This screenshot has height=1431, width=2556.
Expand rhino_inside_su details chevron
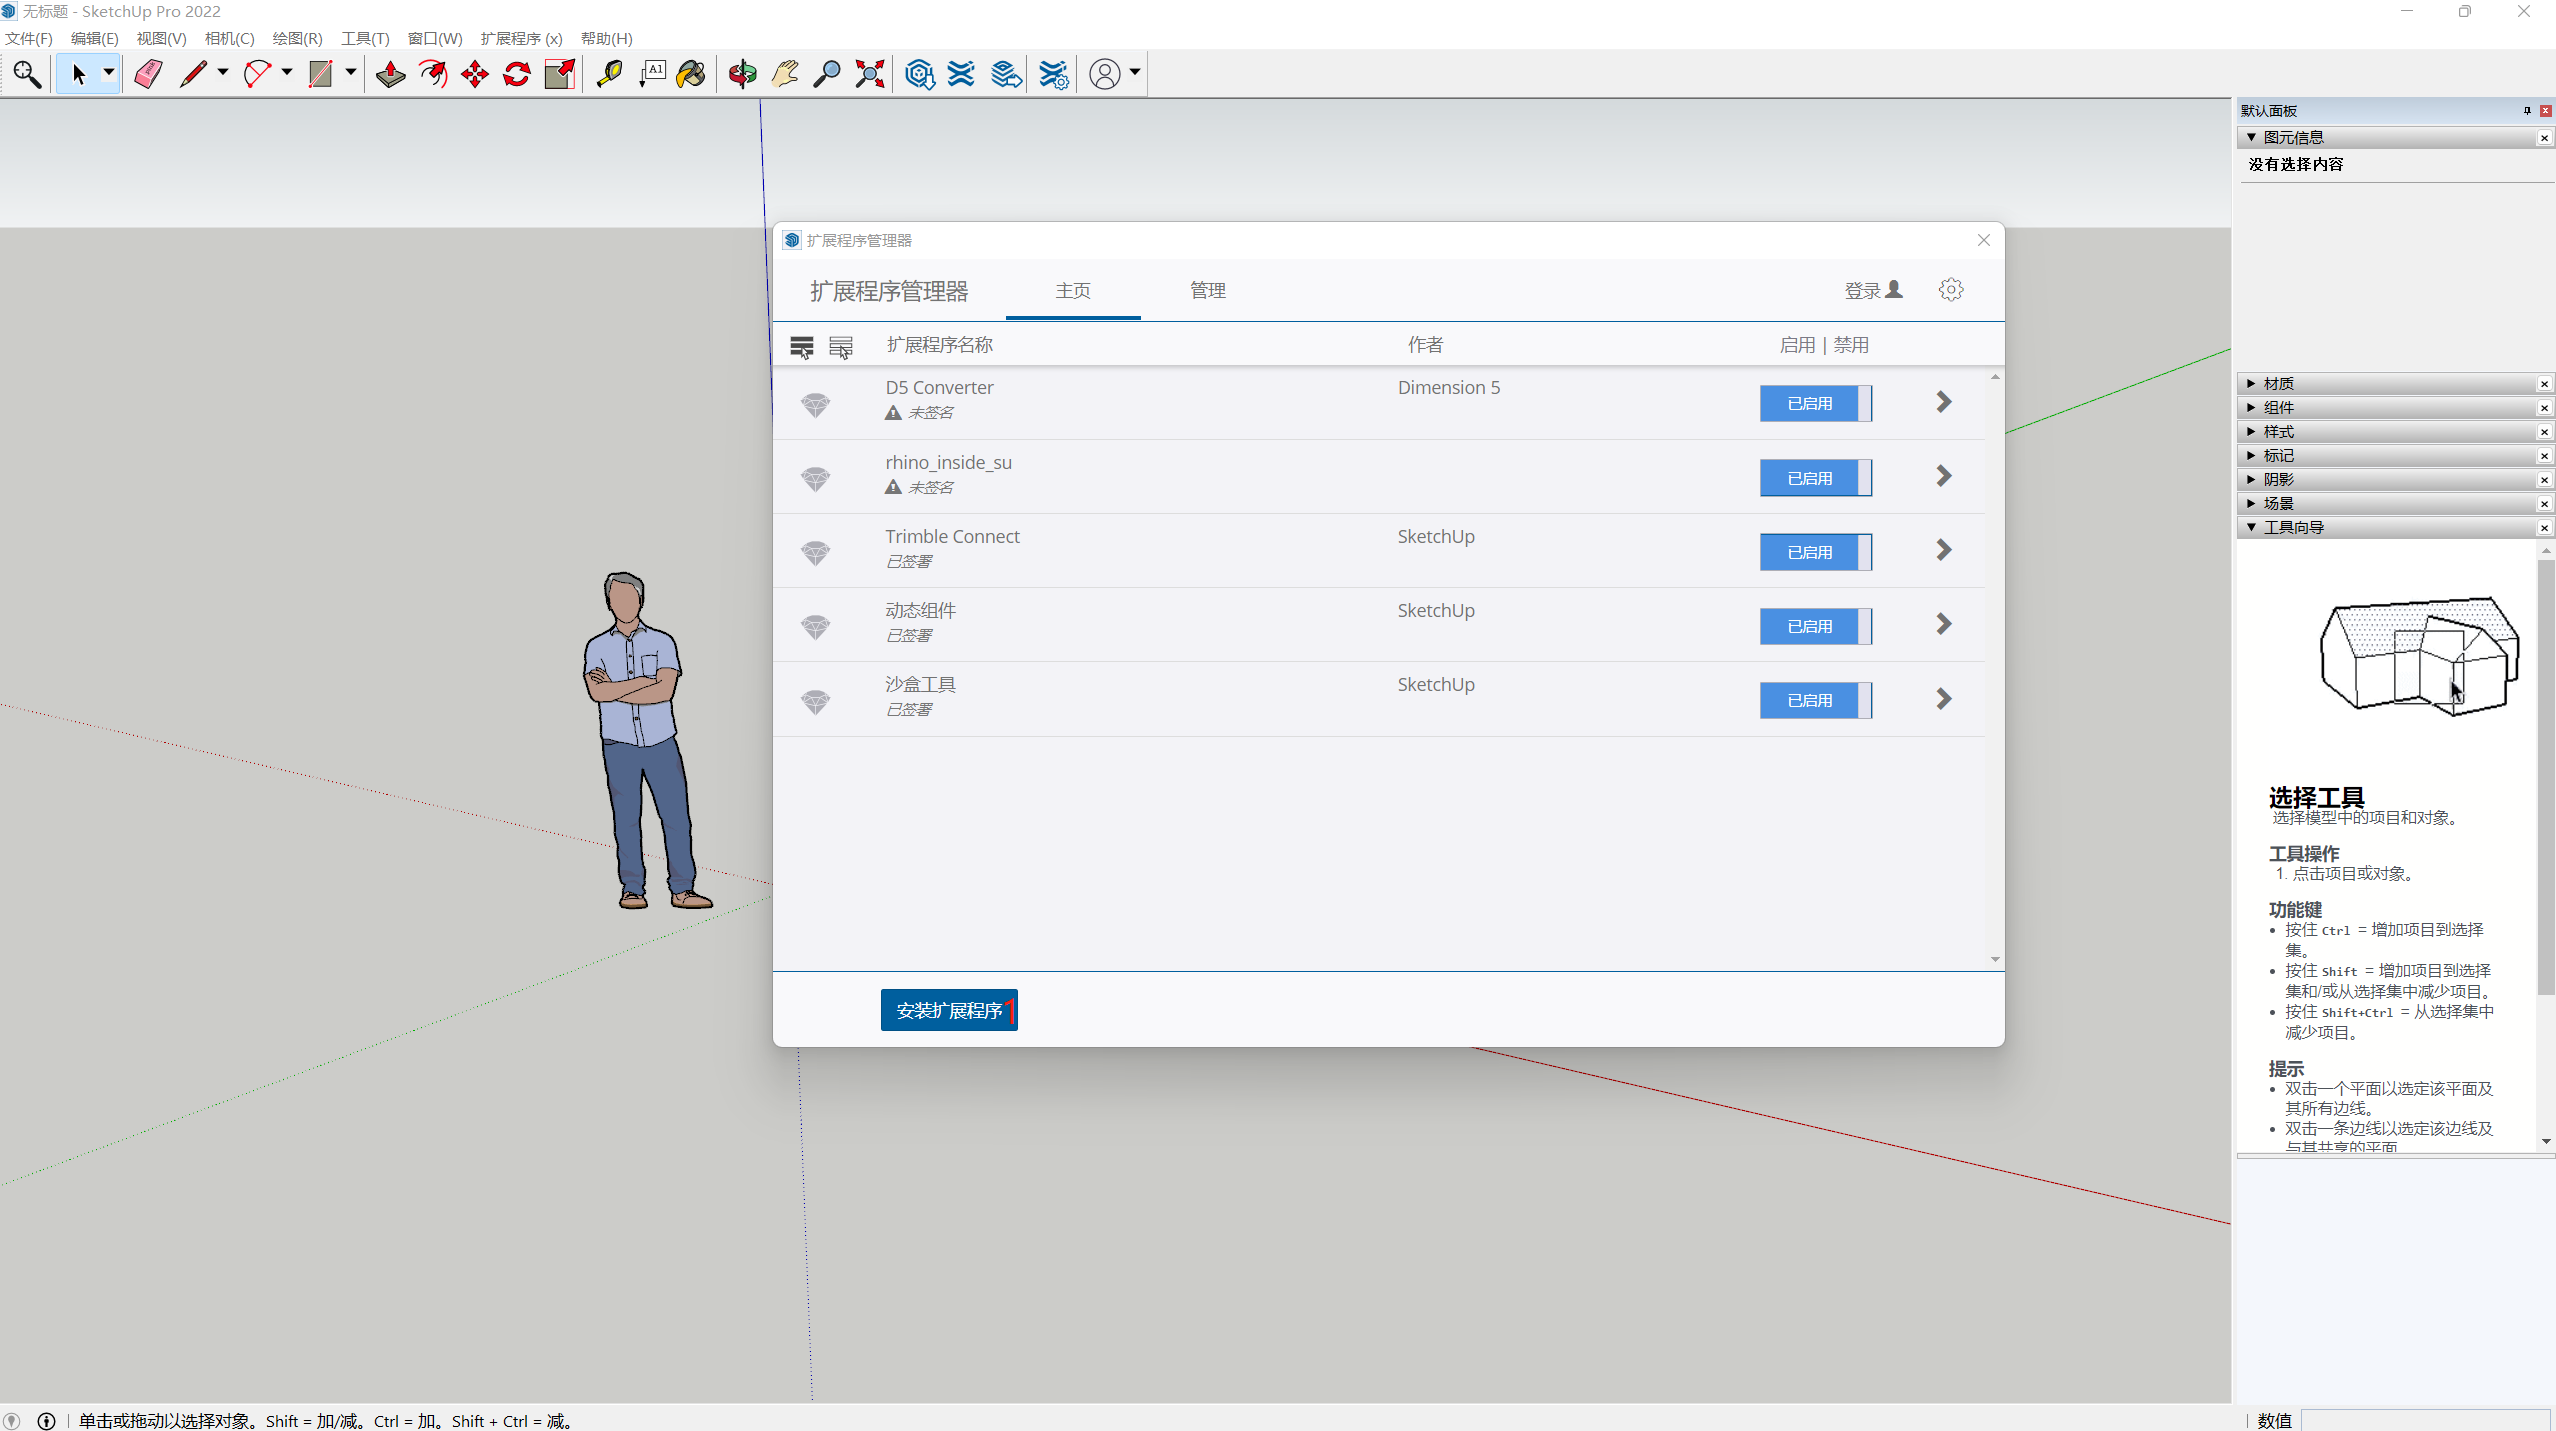coord(1943,476)
